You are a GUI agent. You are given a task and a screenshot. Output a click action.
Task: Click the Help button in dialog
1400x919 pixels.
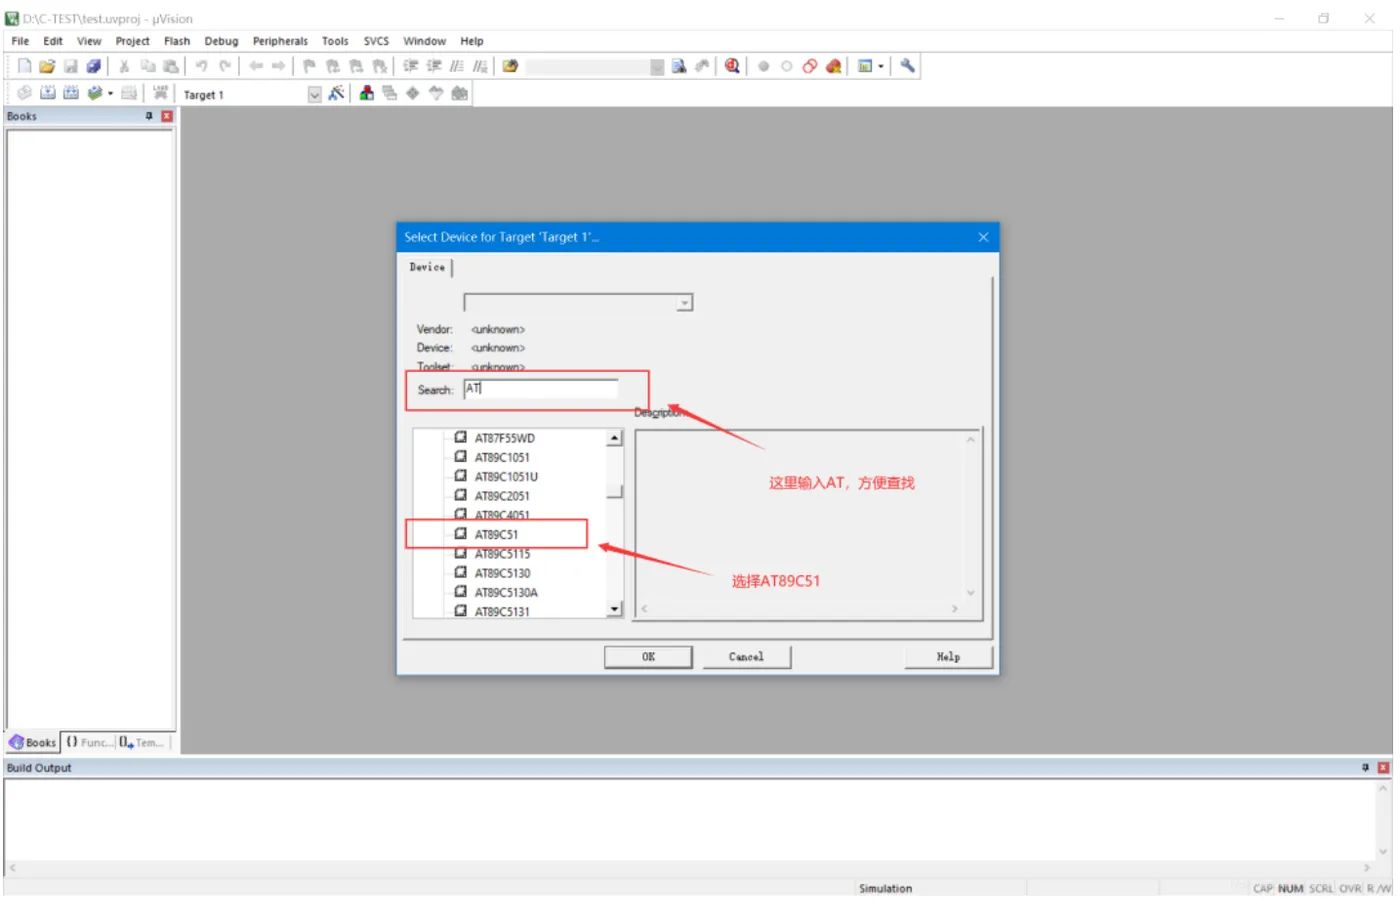[x=948, y=657]
